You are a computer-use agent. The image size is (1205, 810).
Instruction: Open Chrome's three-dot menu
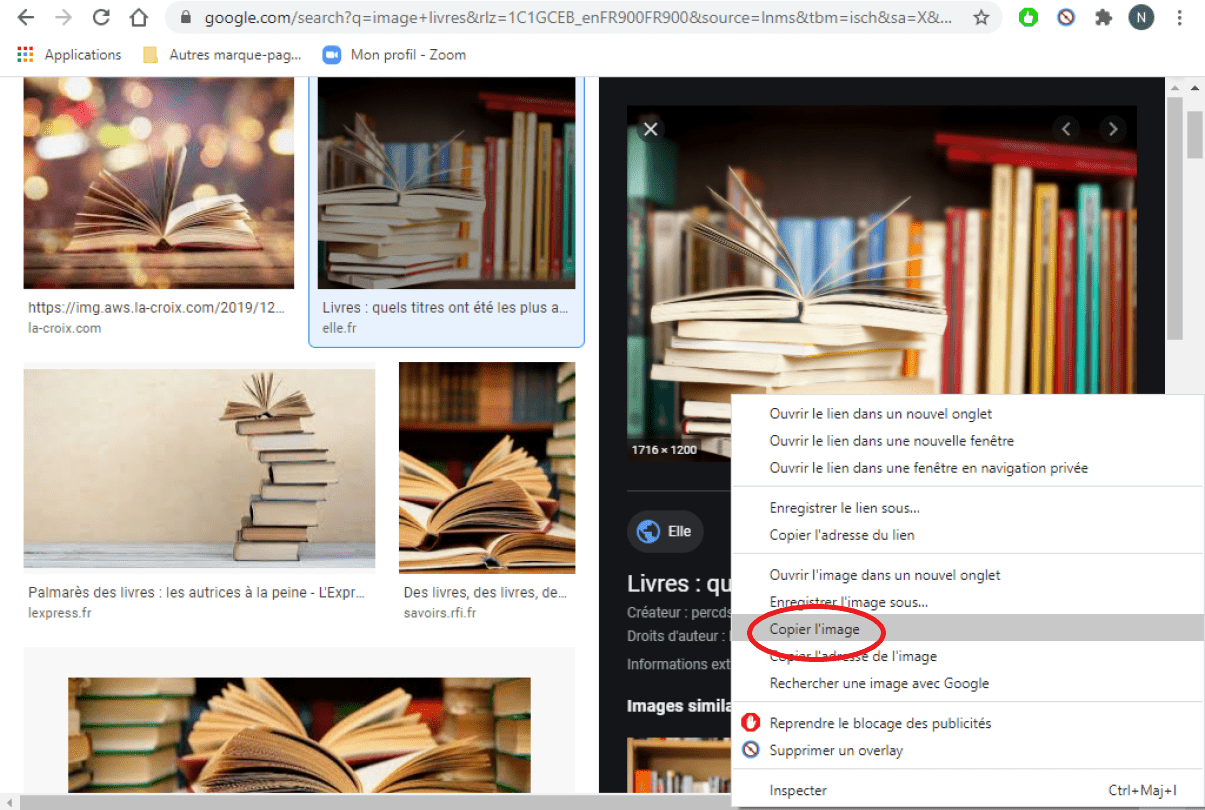click(1181, 17)
